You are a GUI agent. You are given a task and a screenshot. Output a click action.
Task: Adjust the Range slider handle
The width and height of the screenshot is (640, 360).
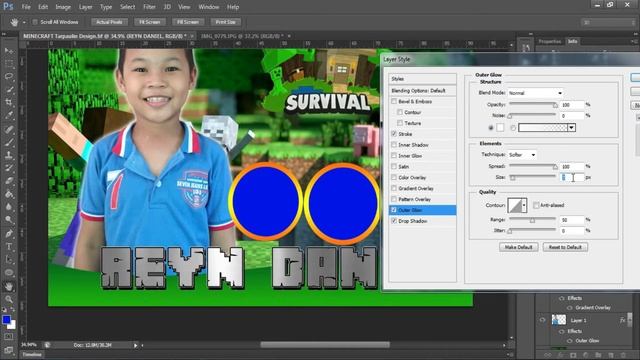pyautogui.click(x=532, y=220)
